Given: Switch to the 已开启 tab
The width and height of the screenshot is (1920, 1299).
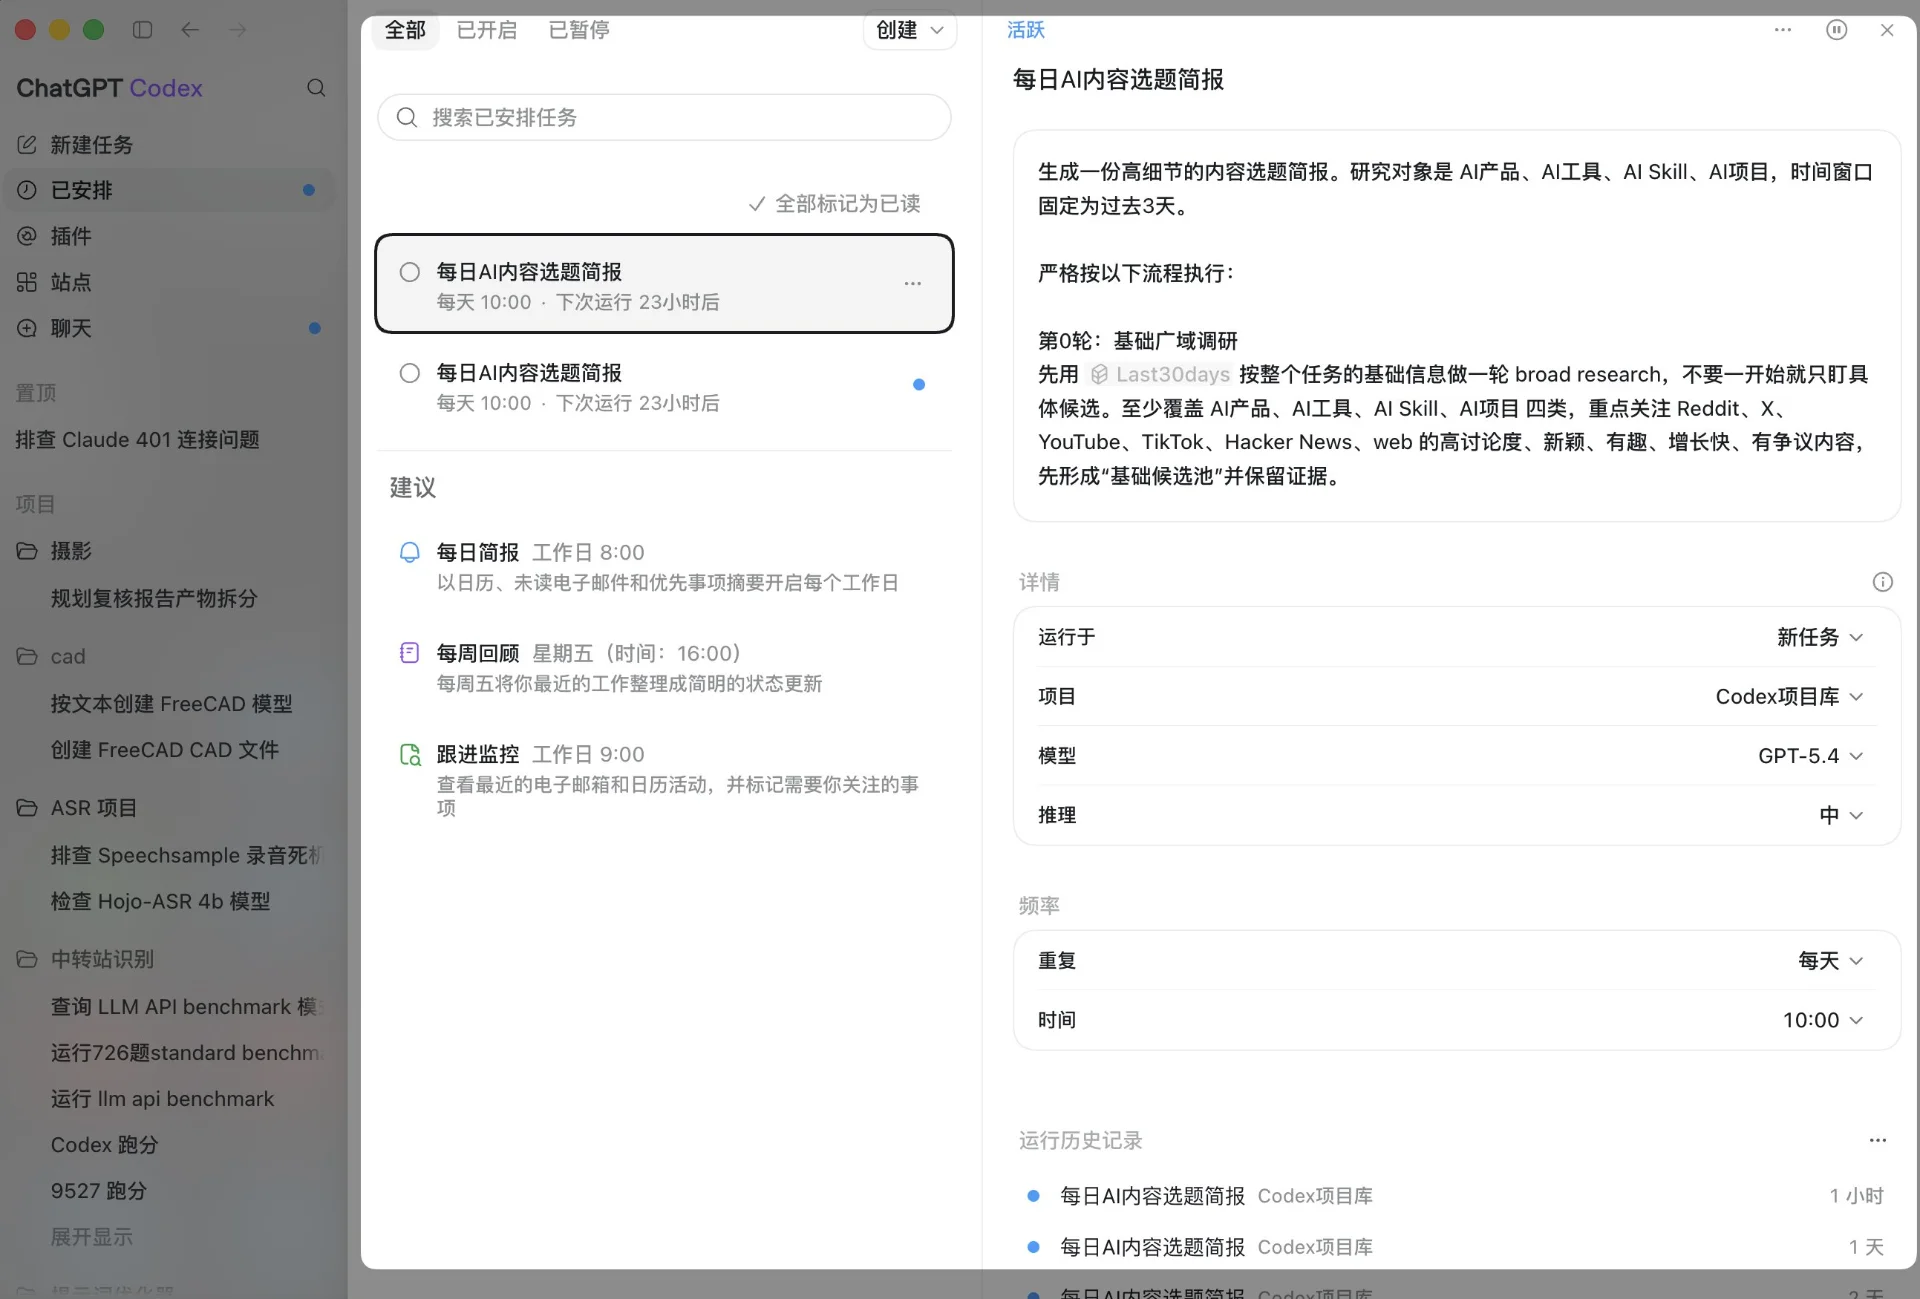Looking at the screenshot, I should tap(487, 30).
